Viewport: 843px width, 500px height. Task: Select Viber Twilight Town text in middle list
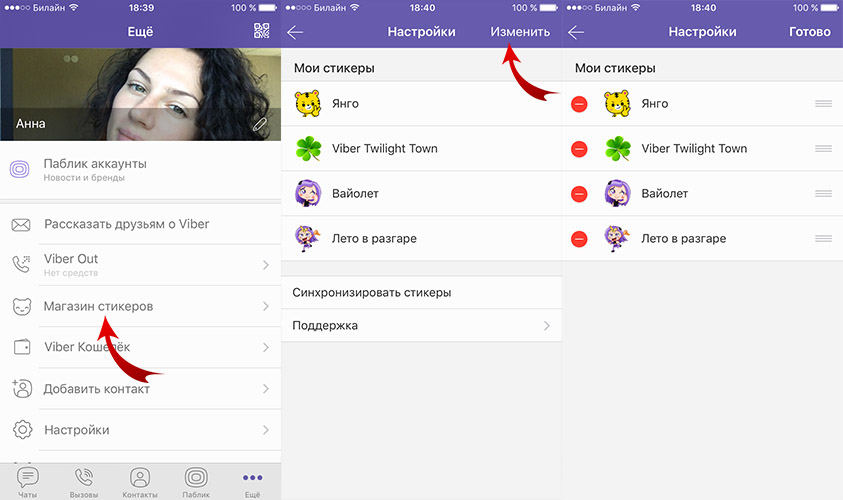coord(384,148)
